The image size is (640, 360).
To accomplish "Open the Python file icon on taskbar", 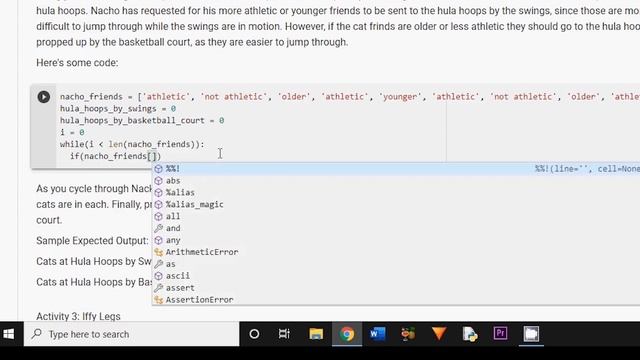I will coord(470,334).
